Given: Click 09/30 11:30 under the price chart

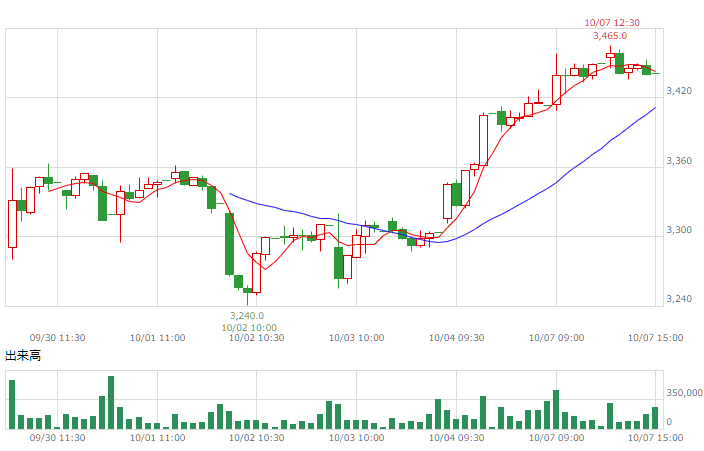Looking at the screenshot, I should click(57, 338).
